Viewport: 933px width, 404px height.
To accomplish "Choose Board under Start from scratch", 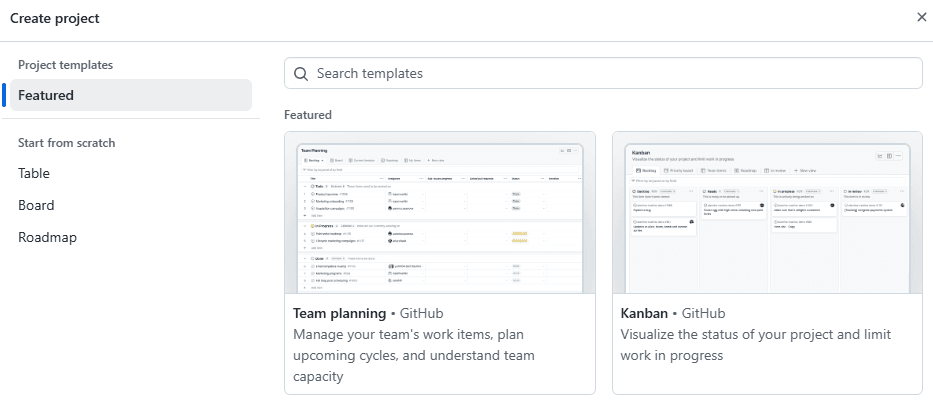I will coord(36,205).
